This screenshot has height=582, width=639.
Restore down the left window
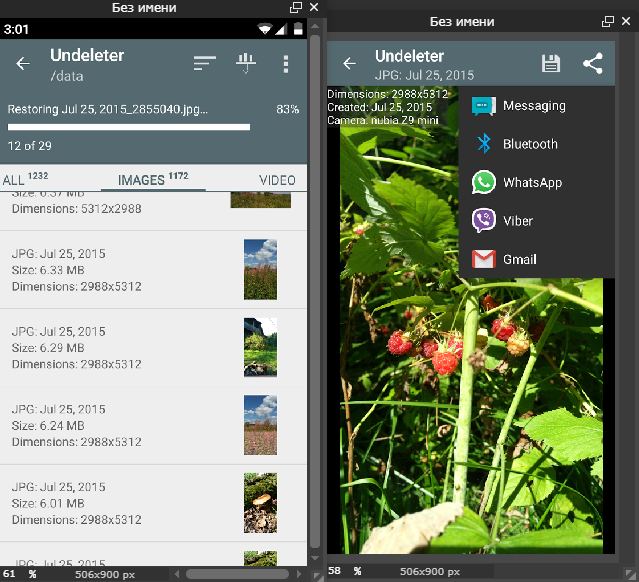[295, 7]
